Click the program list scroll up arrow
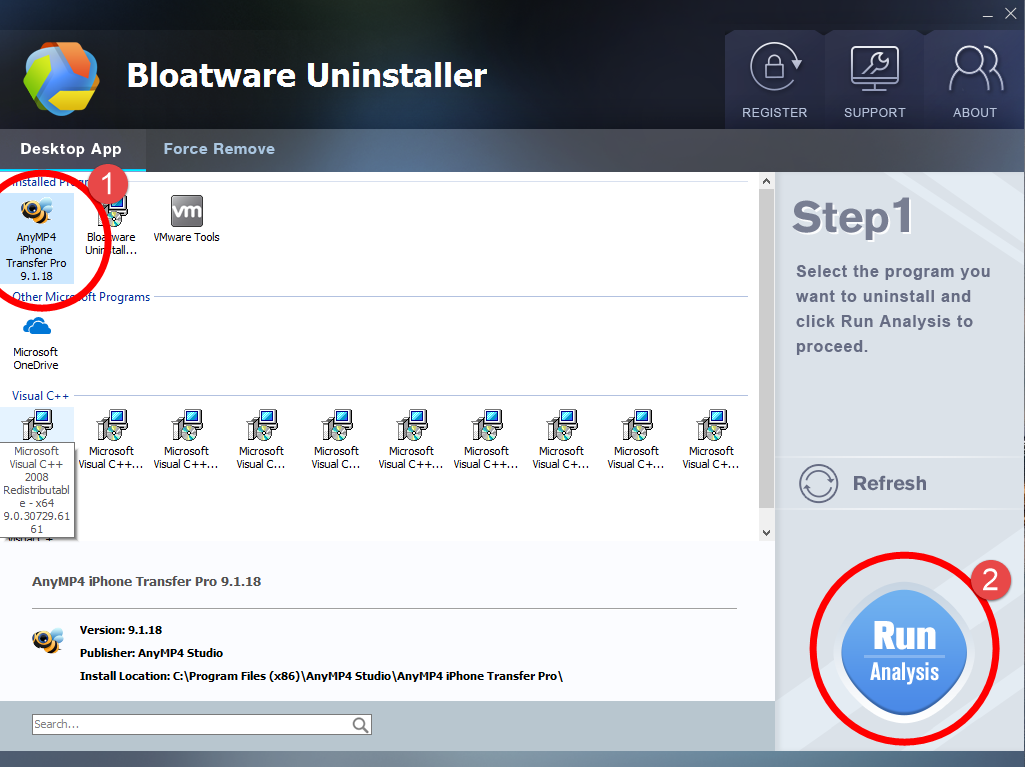Image resolution: width=1025 pixels, height=767 pixels. (766, 181)
